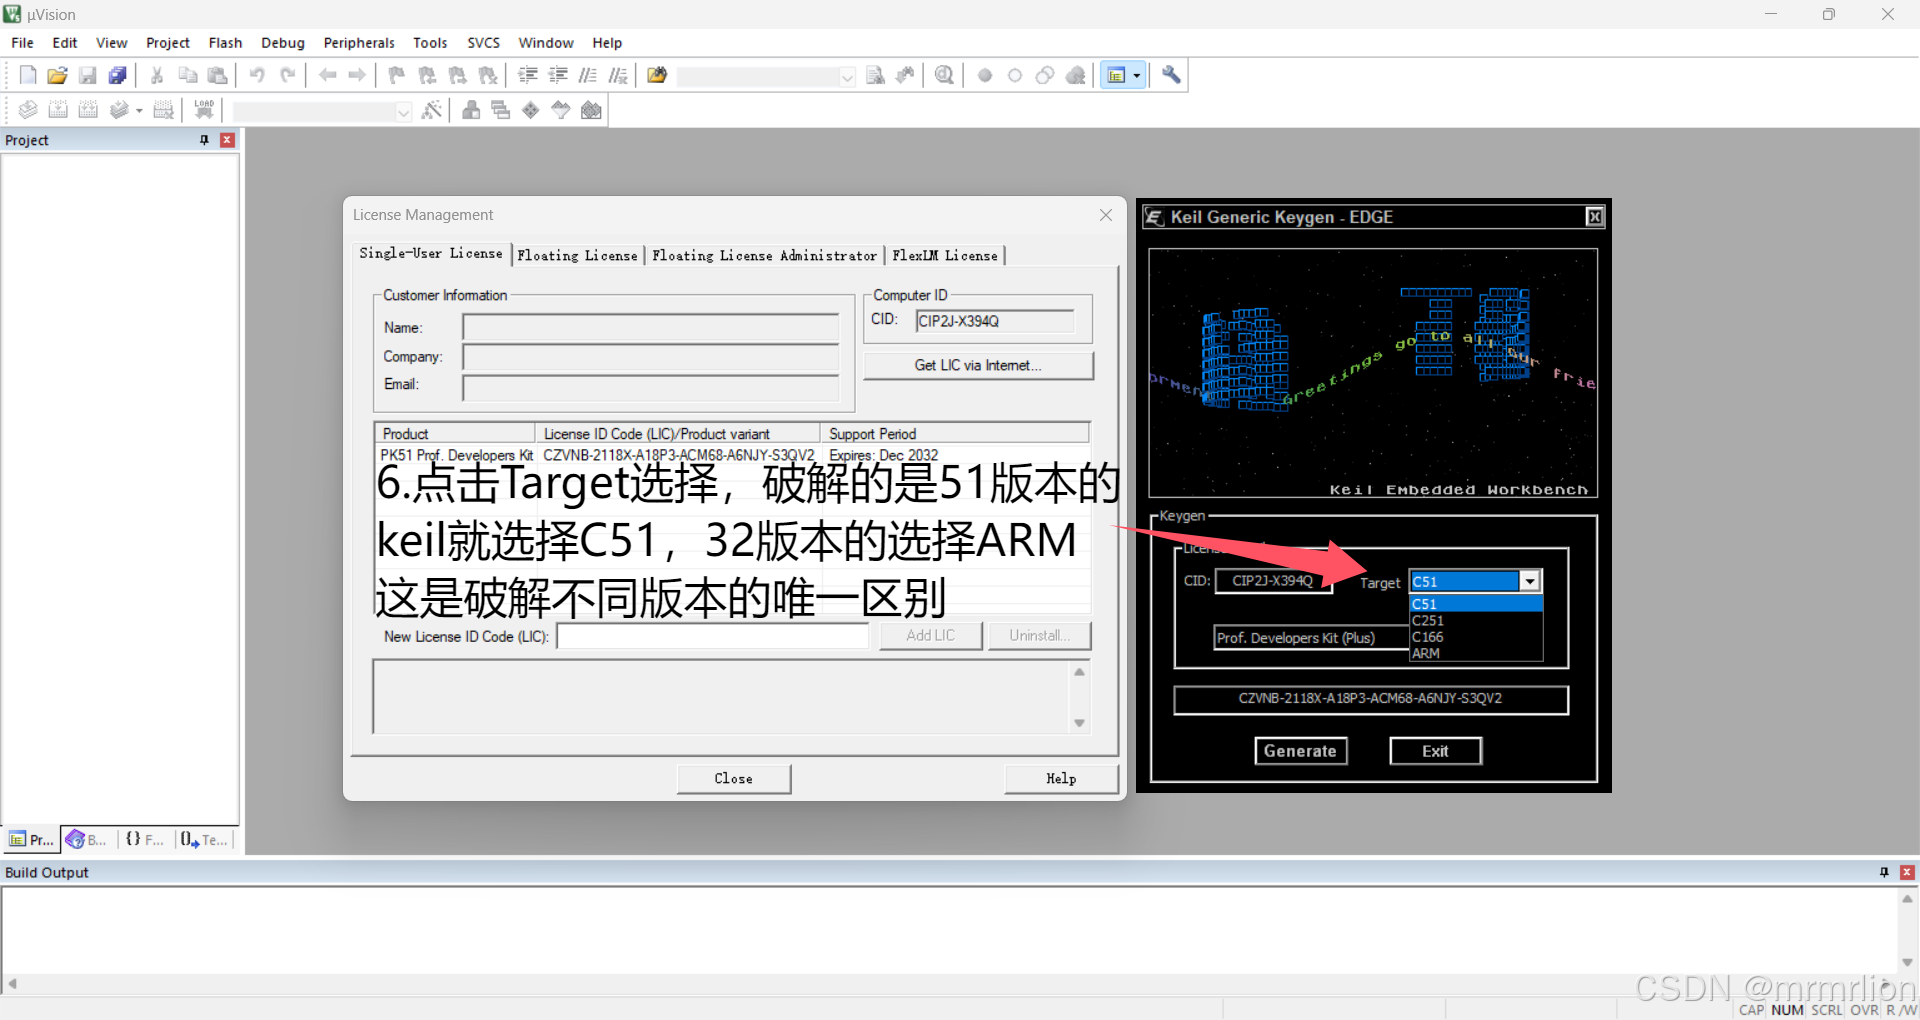Click the Keygen generated license code field
This screenshot has height=1020, width=1920.
pyautogui.click(x=1370, y=699)
